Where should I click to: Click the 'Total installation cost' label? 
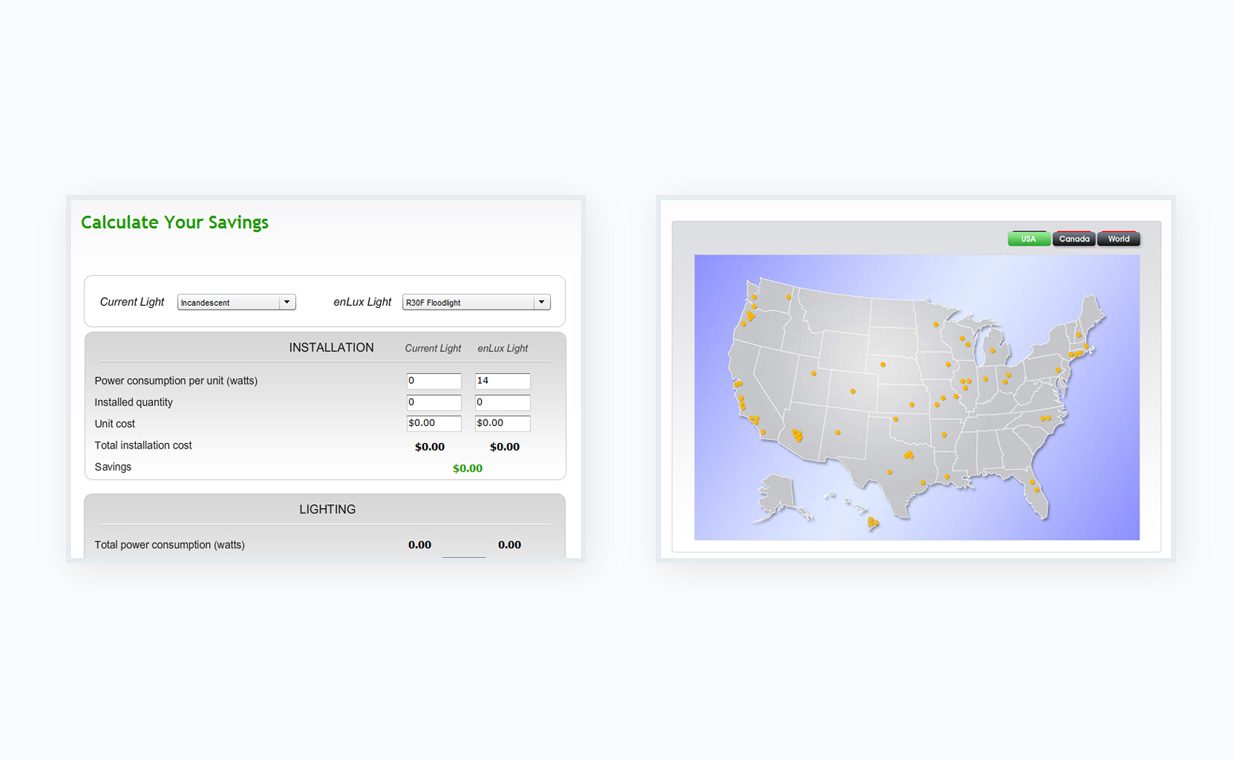[x=143, y=445]
